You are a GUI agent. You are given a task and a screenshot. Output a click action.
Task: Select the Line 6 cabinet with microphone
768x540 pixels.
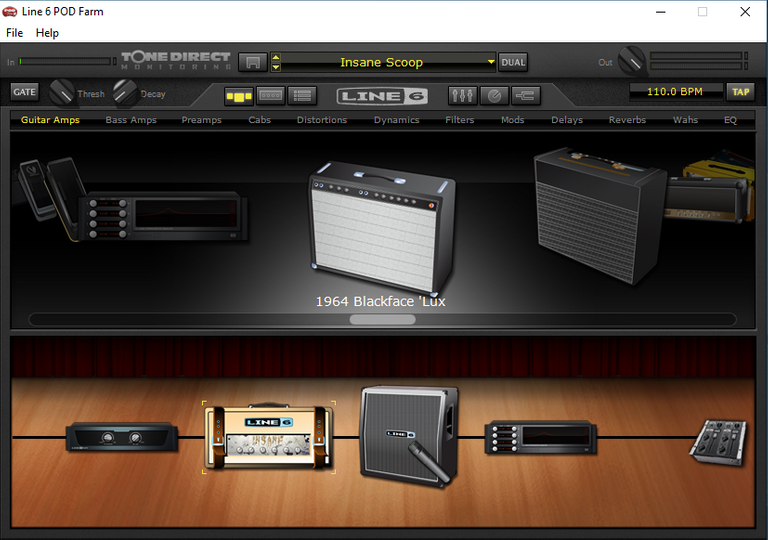(408, 436)
